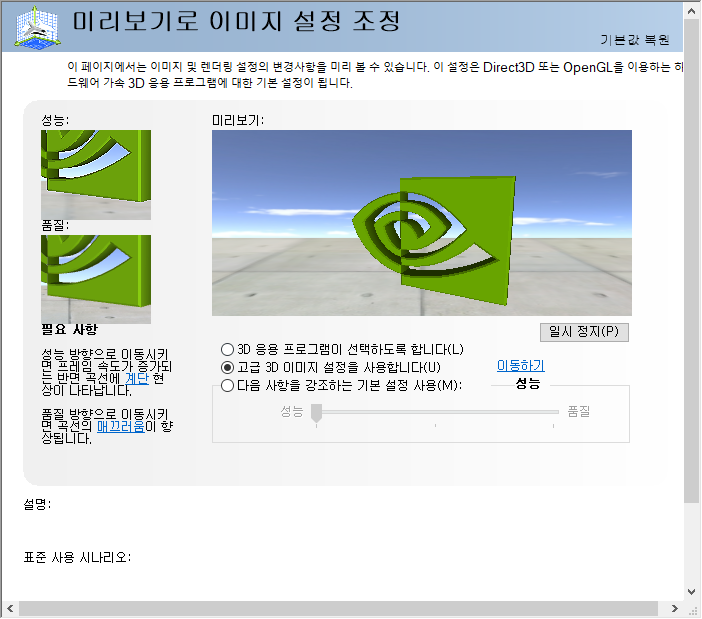702x619 pixels.
Task: Click the 성능 label at slider's left end
Action: 292,411
